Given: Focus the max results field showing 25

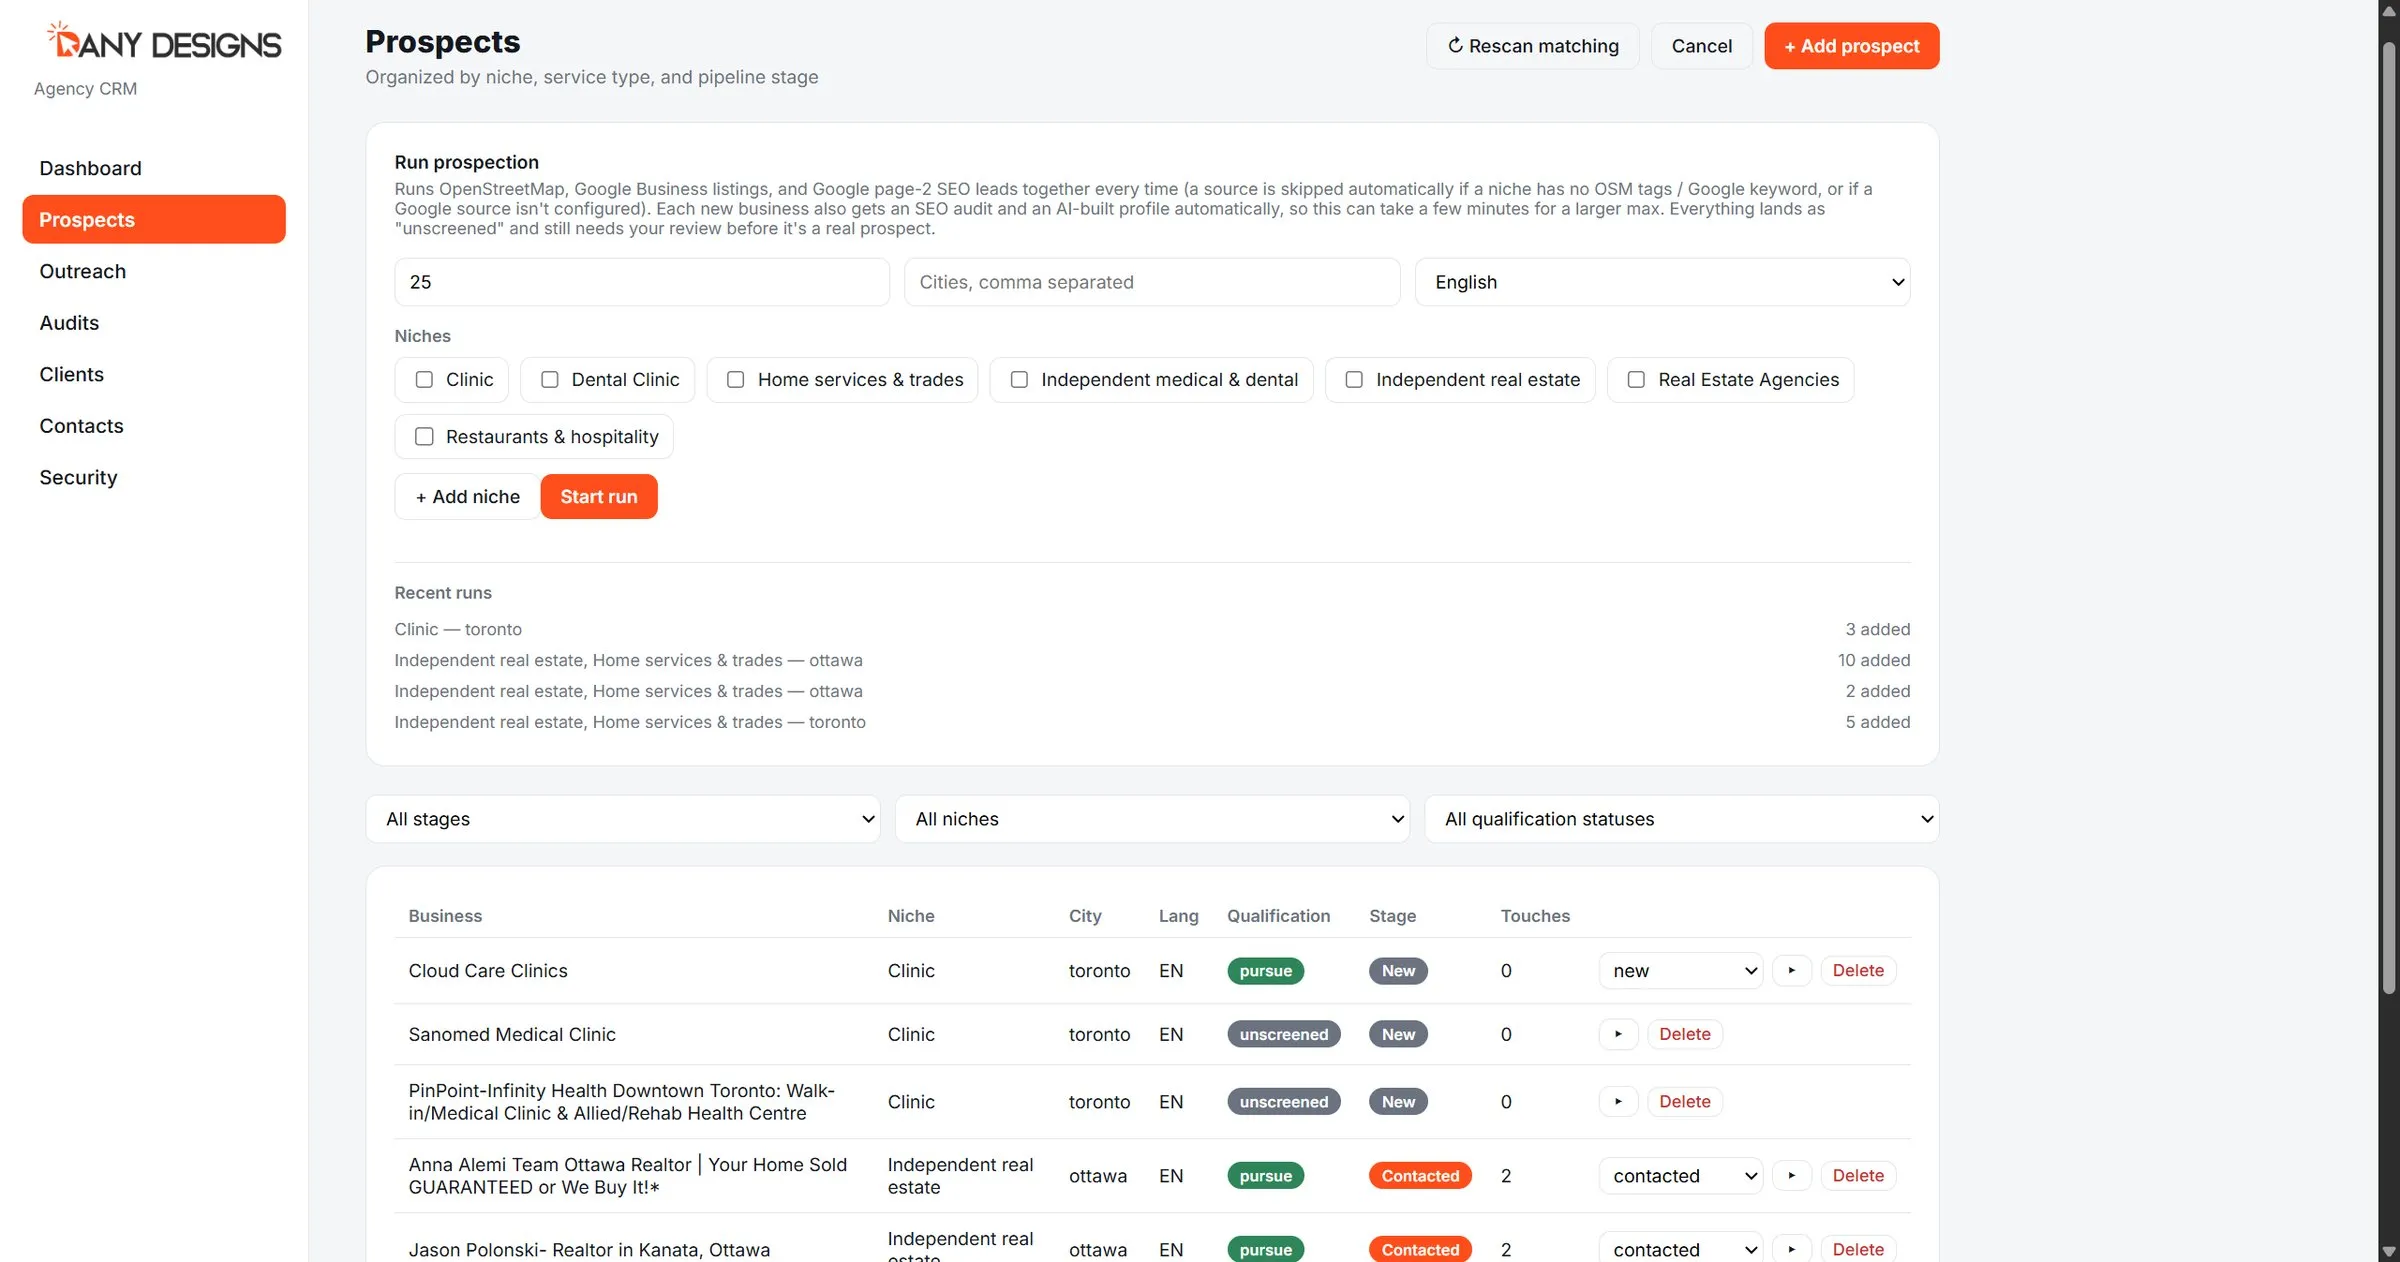Looking at the screenshot, I should [641, 282].
